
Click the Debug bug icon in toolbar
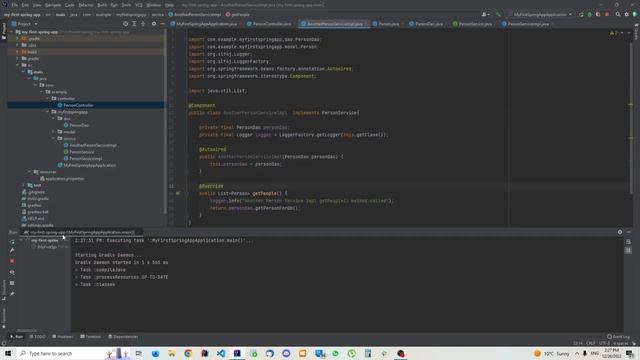589,15
